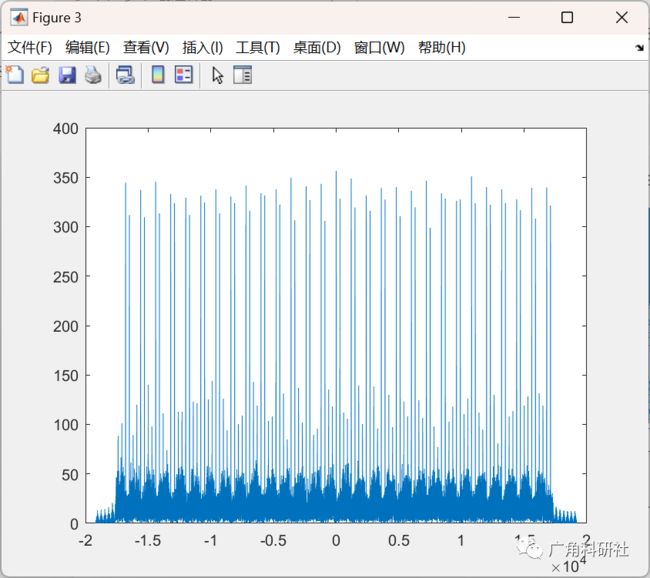Open the 帮助(H) menu
Screen dimensions: 650x578
(x=442, y=47)
